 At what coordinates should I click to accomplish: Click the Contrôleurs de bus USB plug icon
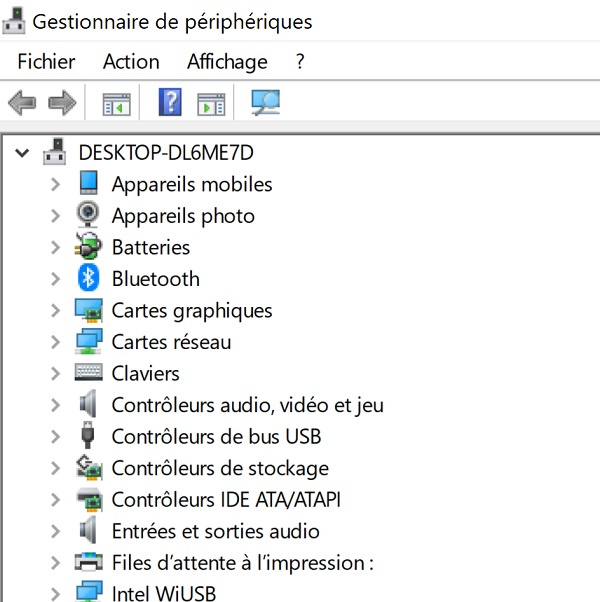click(x=88, y=435)
